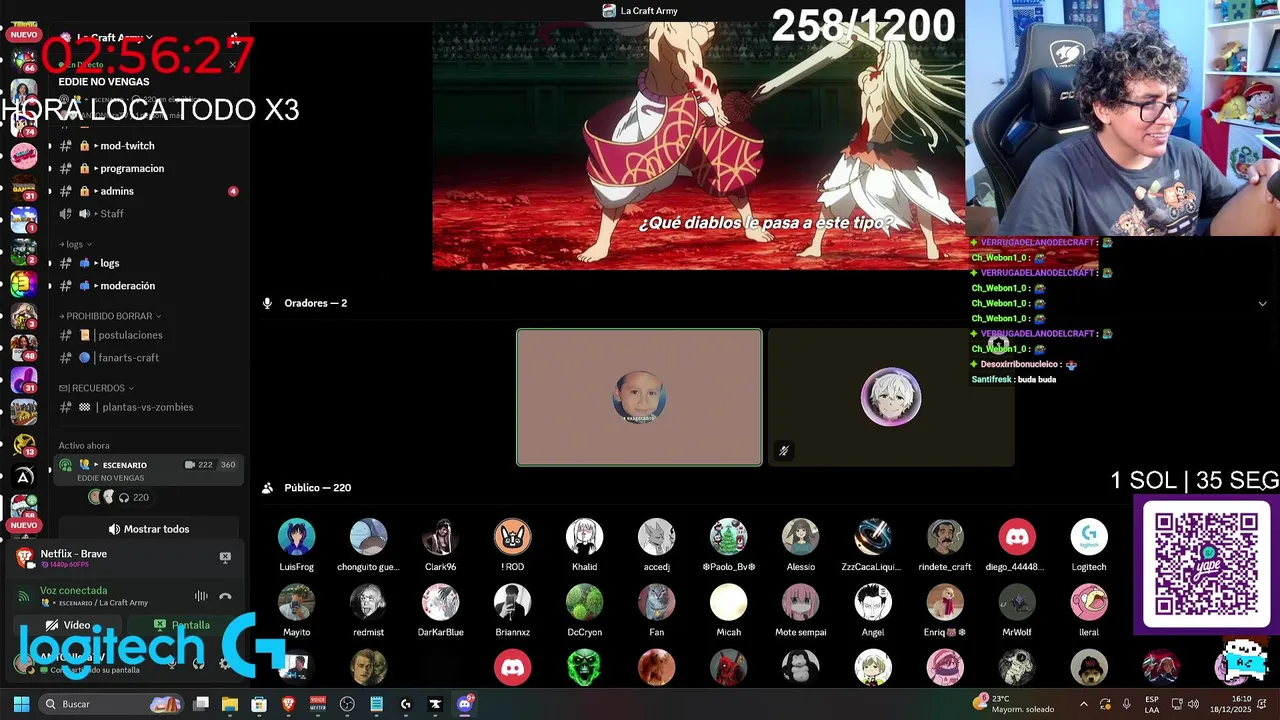Open Windows Start menu
The width and height of the screenshot is (1280, 720).
tap(21, 704)
